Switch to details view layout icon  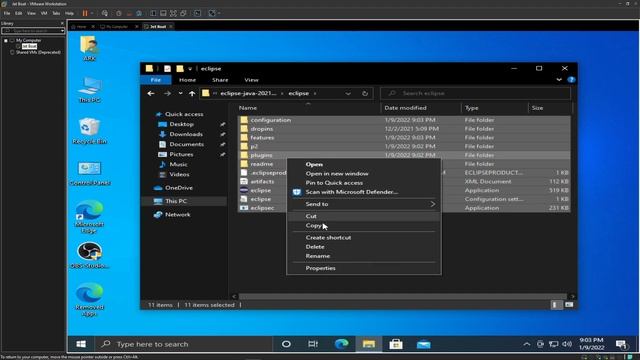556,305
